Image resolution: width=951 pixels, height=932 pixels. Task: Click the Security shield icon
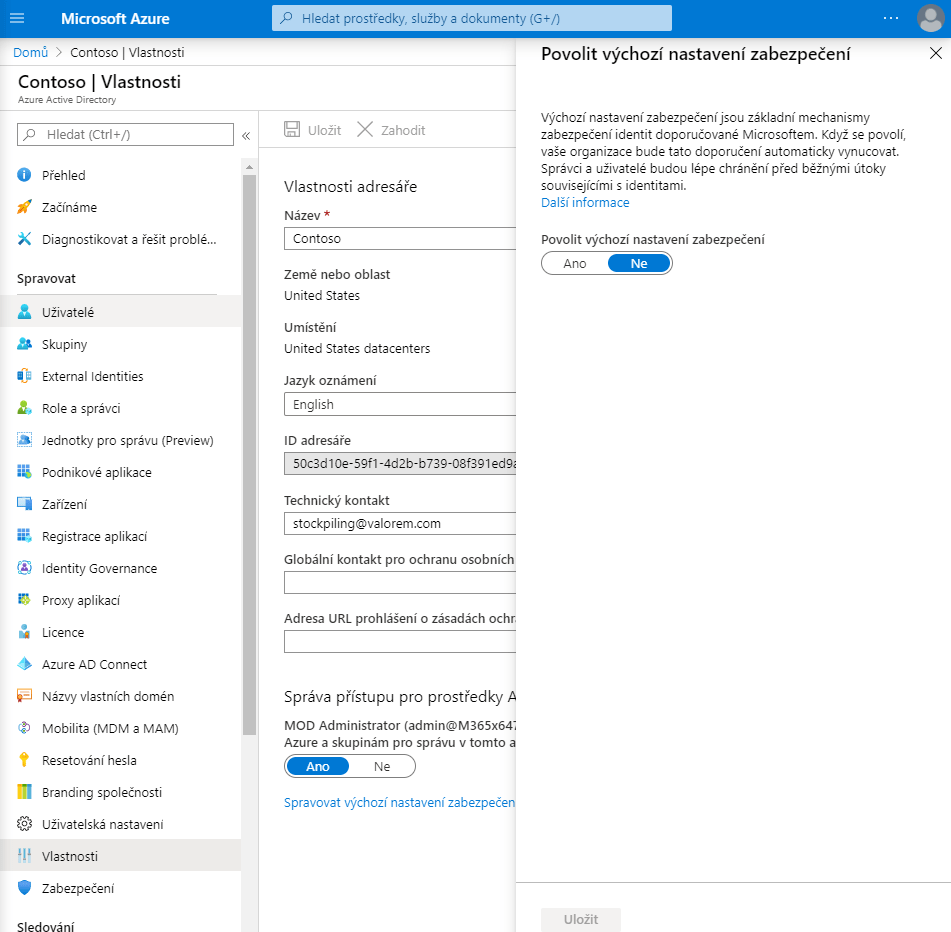25,888
